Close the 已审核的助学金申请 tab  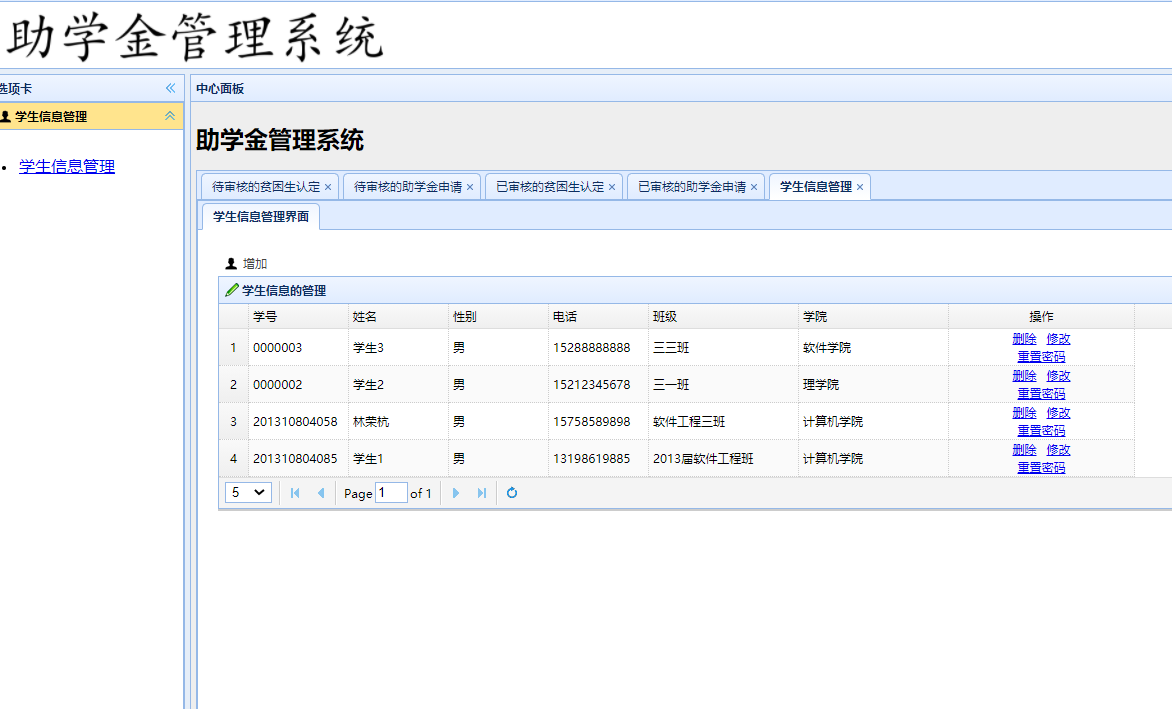pyautogui.click(x=754, y=187)
